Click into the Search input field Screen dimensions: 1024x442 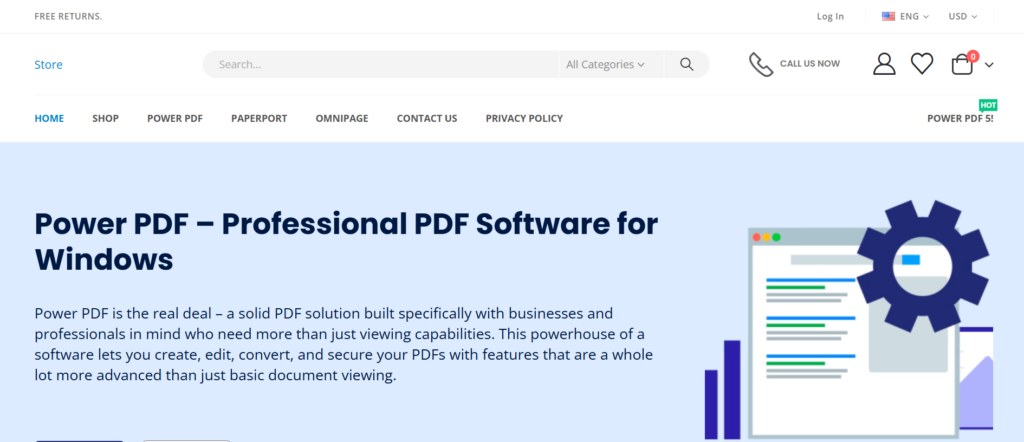point(380,64)
